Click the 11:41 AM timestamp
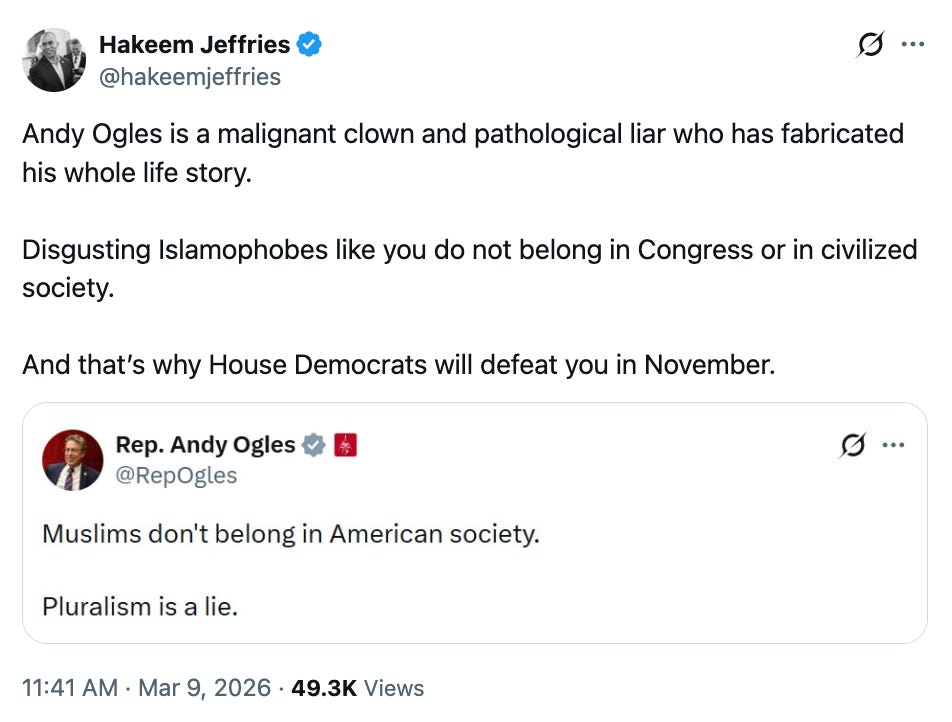The height and width of the screenshot is (722, 952). (69, 688)
